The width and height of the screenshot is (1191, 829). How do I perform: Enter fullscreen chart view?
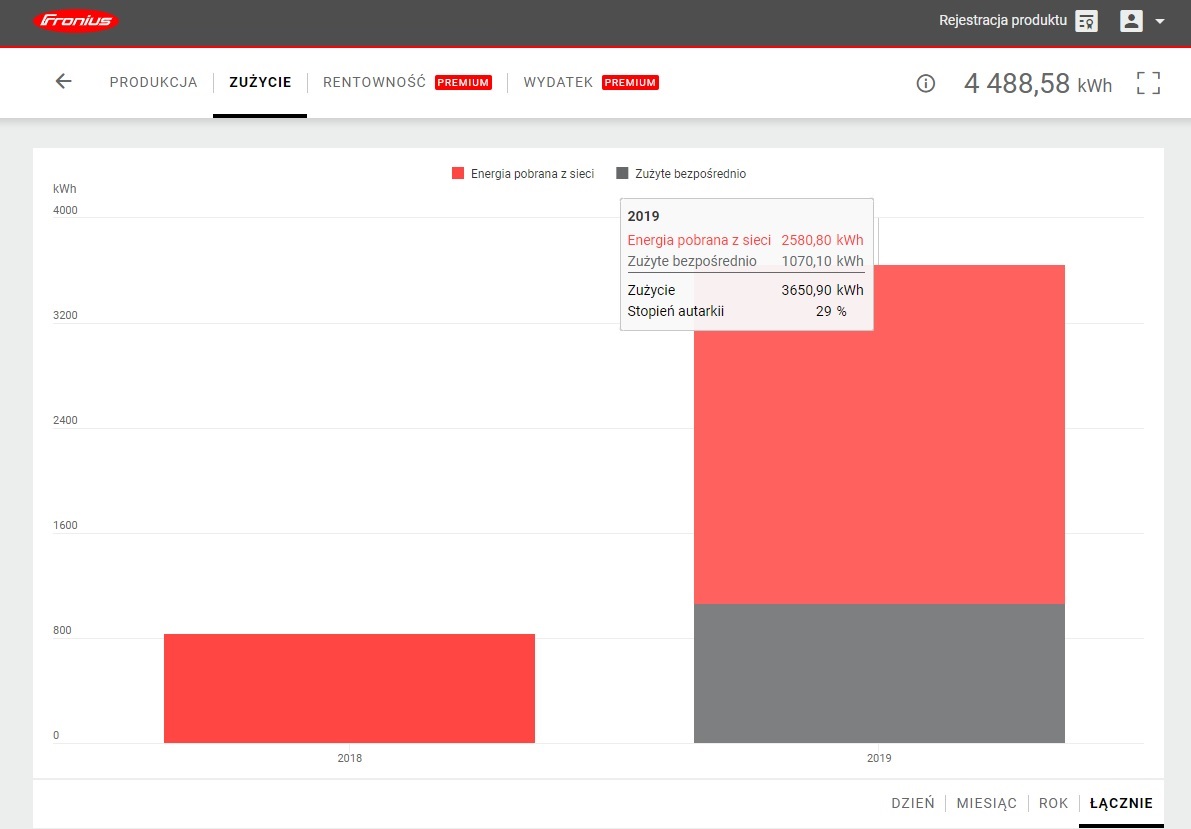pos(1148,83)
